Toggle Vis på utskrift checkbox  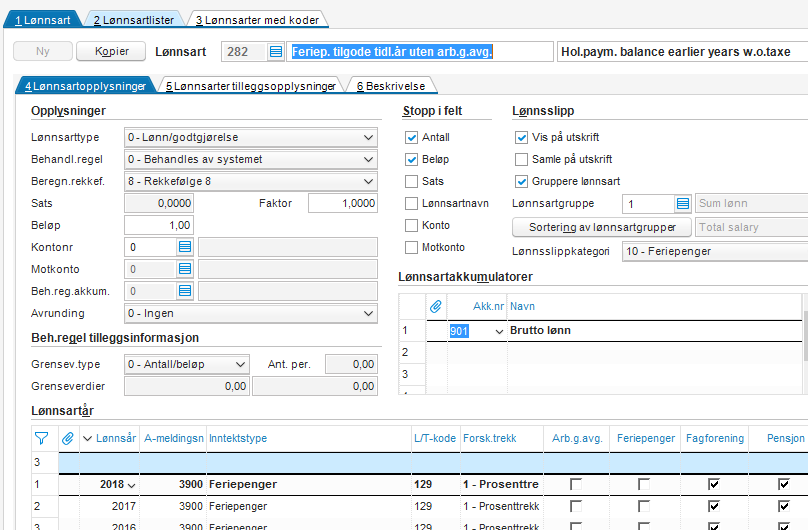pyautogui.click(x=521, y=138)
